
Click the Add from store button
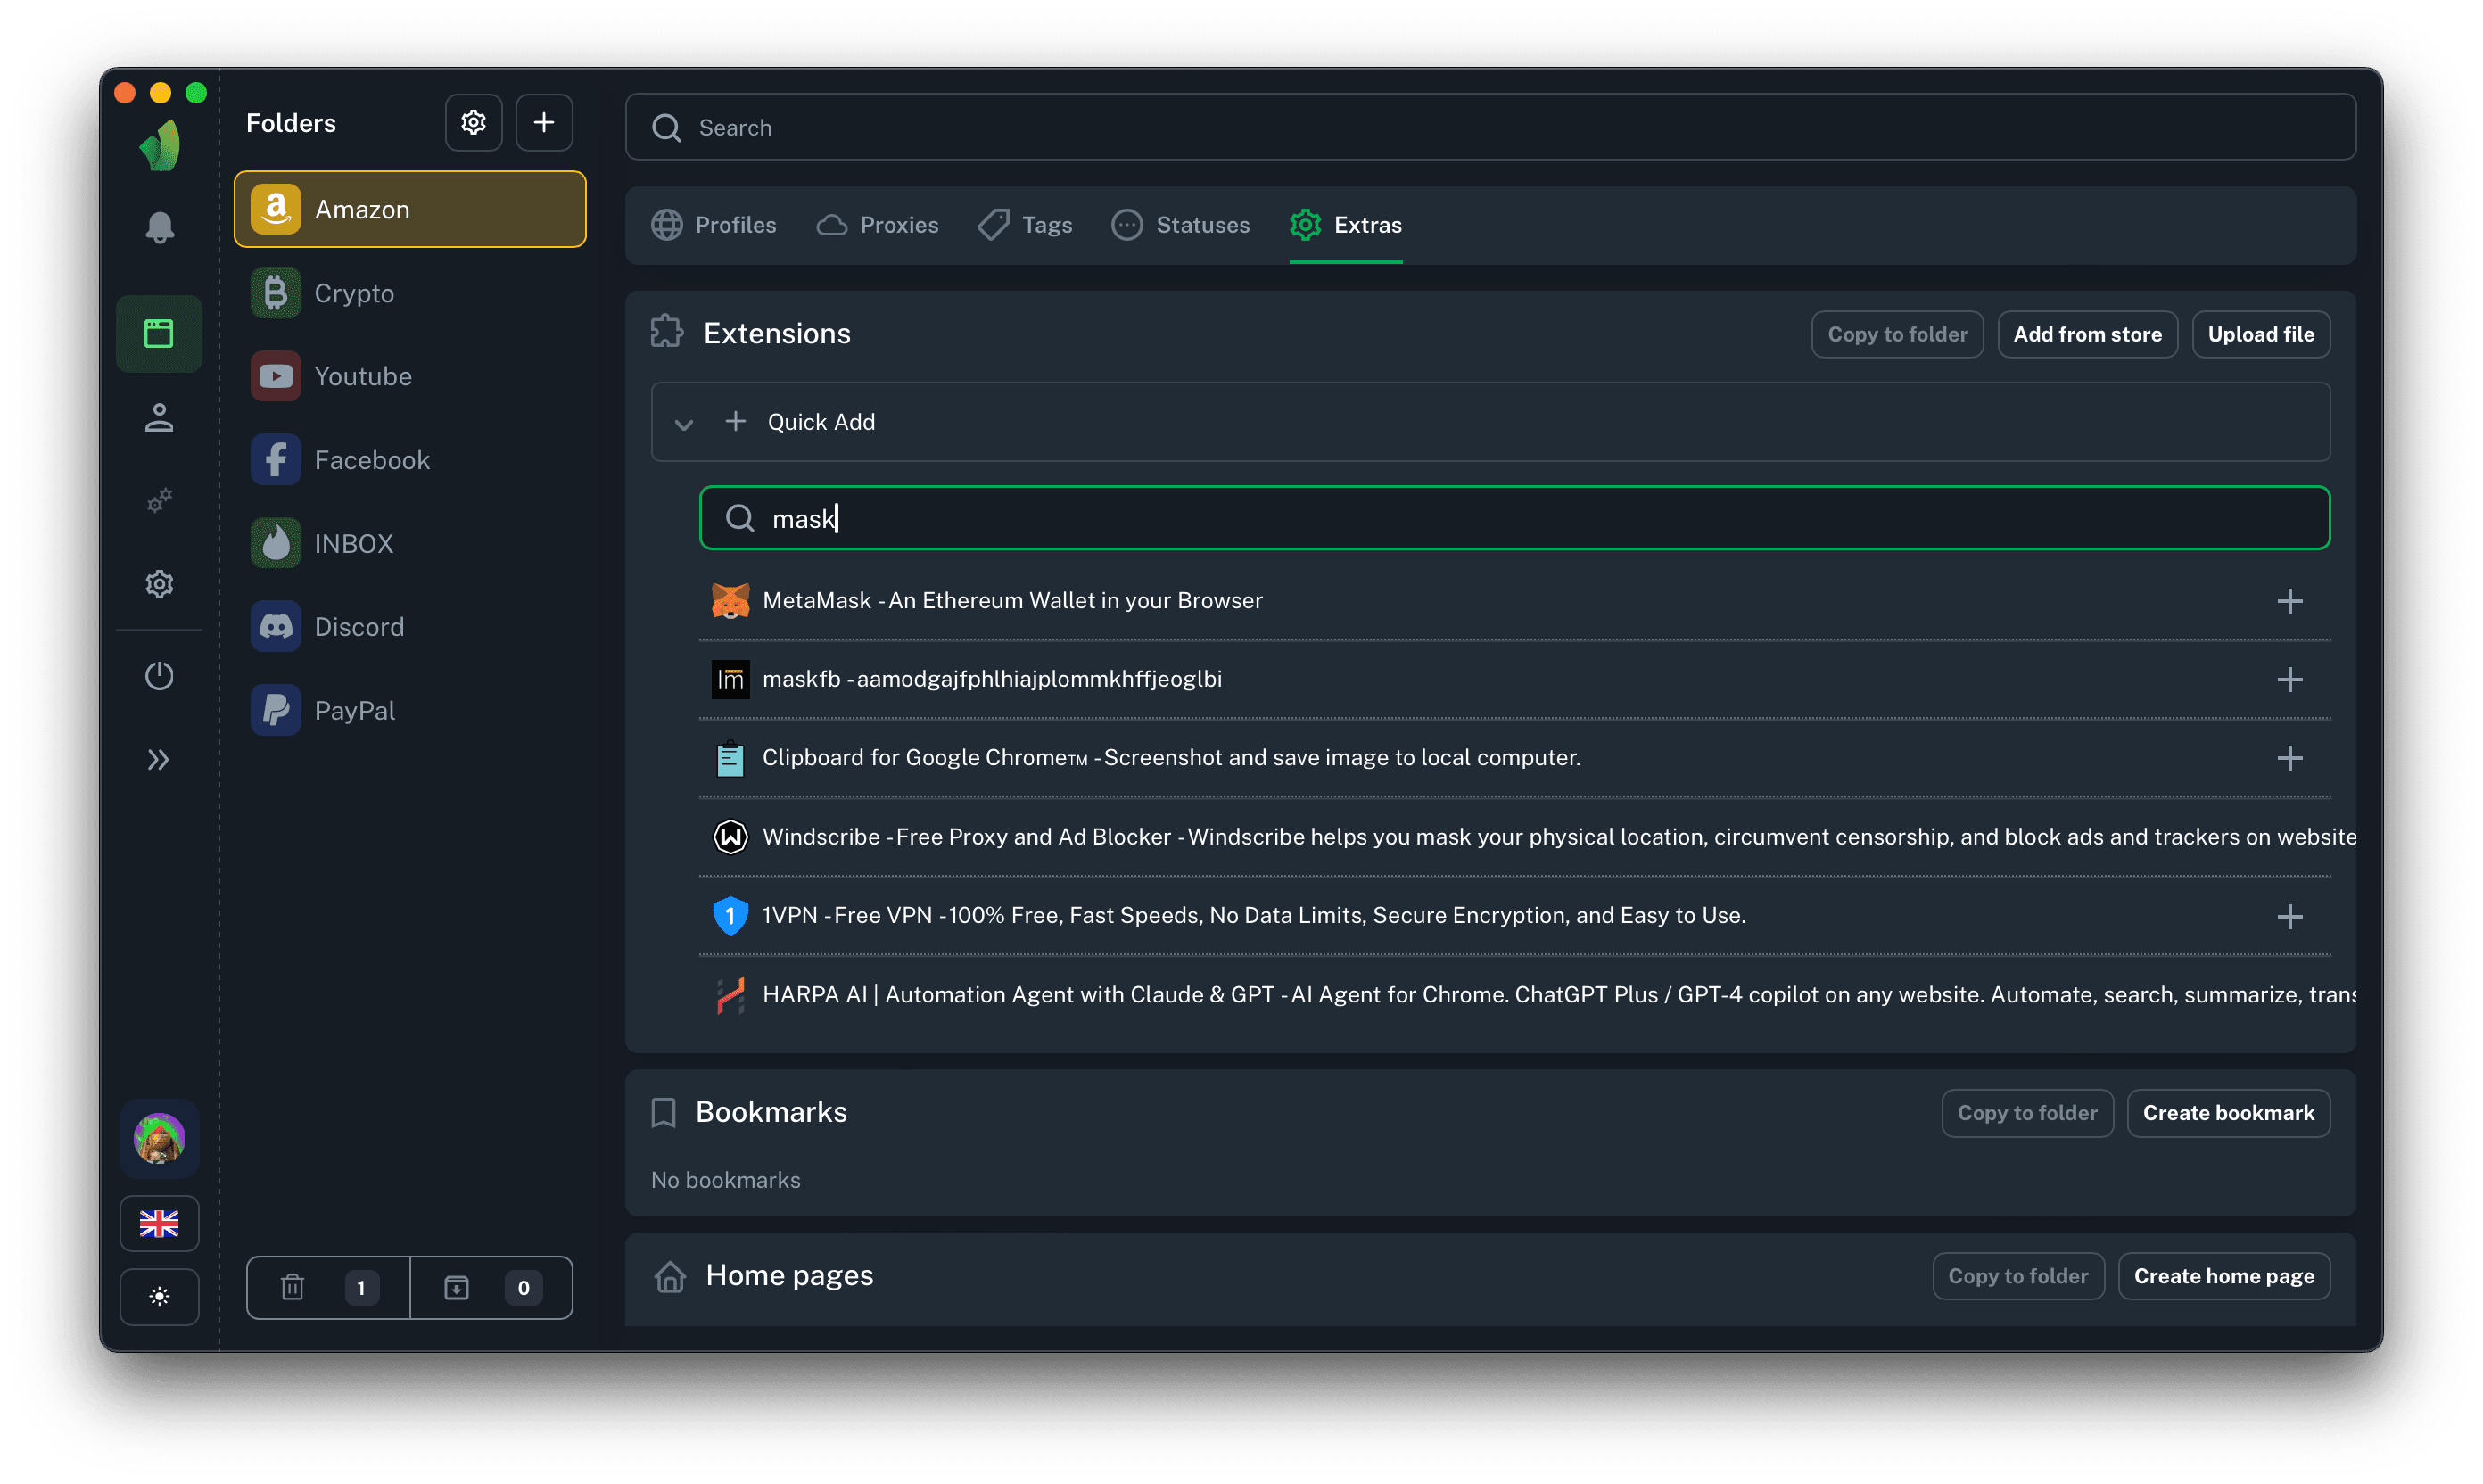click(x=2087, y=334)
